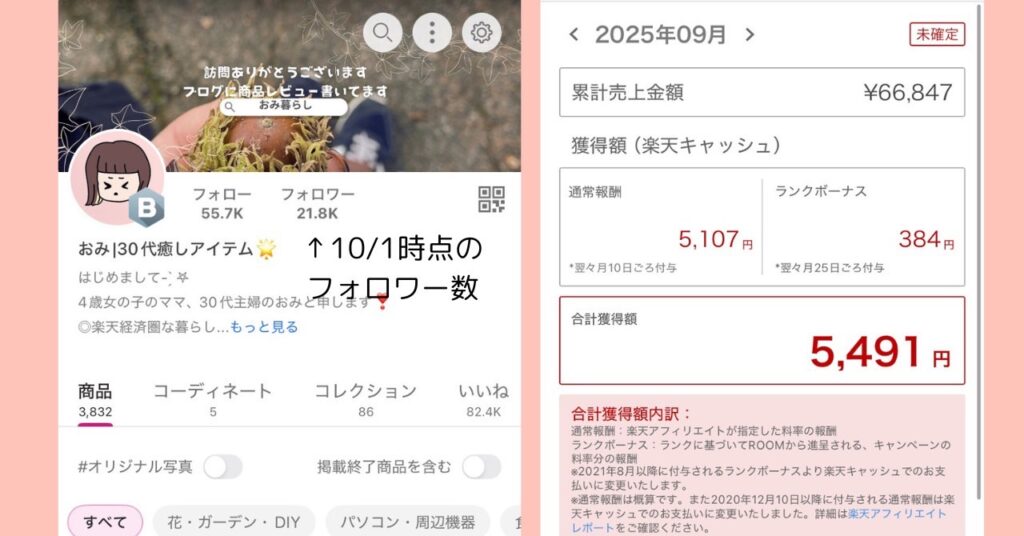Open search with the magnifier icon
This screenshot has width=1024, height=536.
click(383, 32)
